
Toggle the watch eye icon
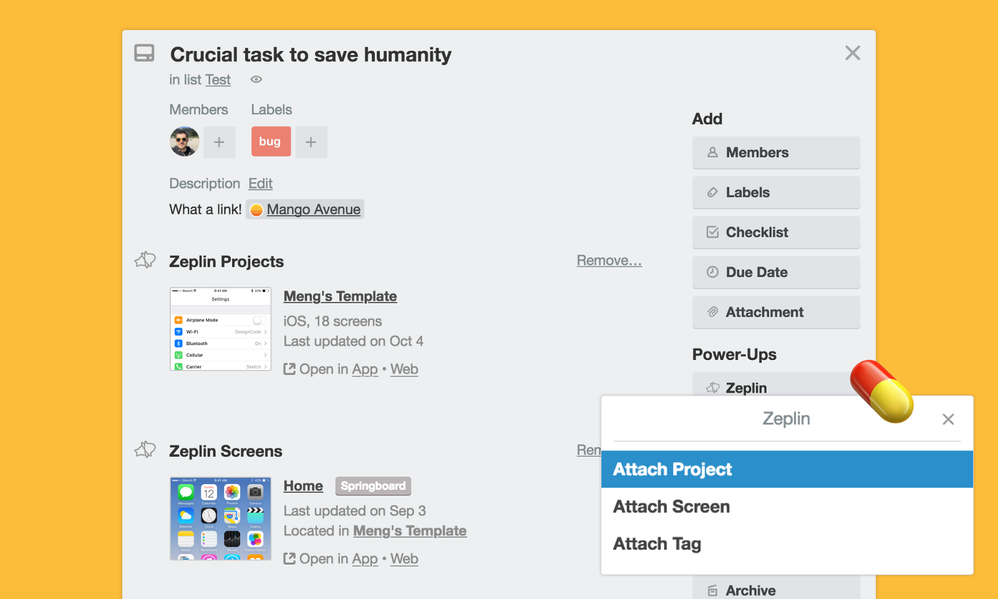[256, 80]
